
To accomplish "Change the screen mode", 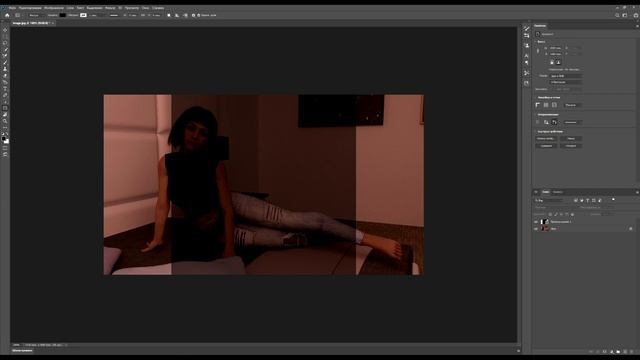I will [5, 154].
